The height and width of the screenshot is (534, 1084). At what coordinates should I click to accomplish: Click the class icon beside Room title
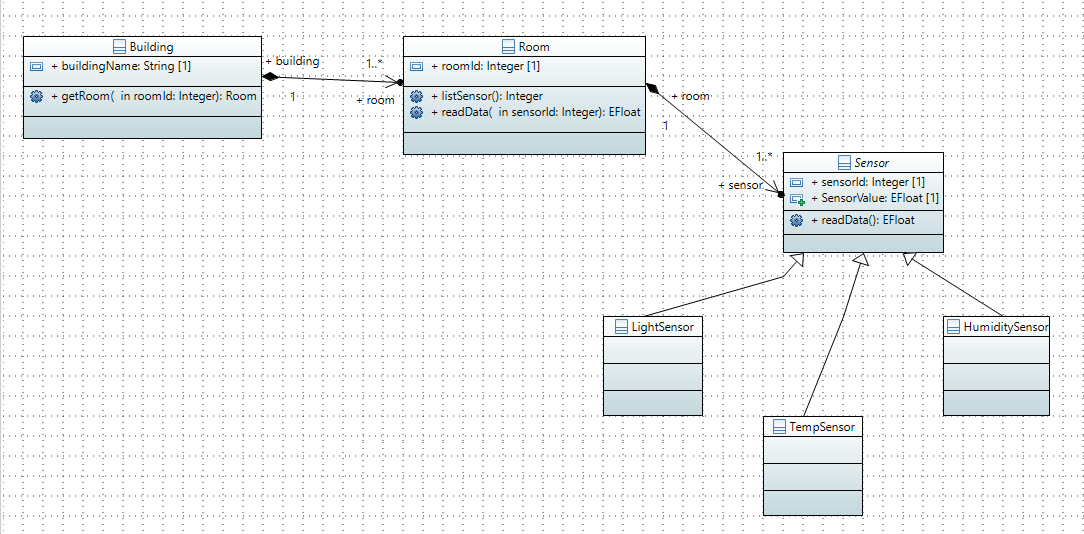click(508, 47)
